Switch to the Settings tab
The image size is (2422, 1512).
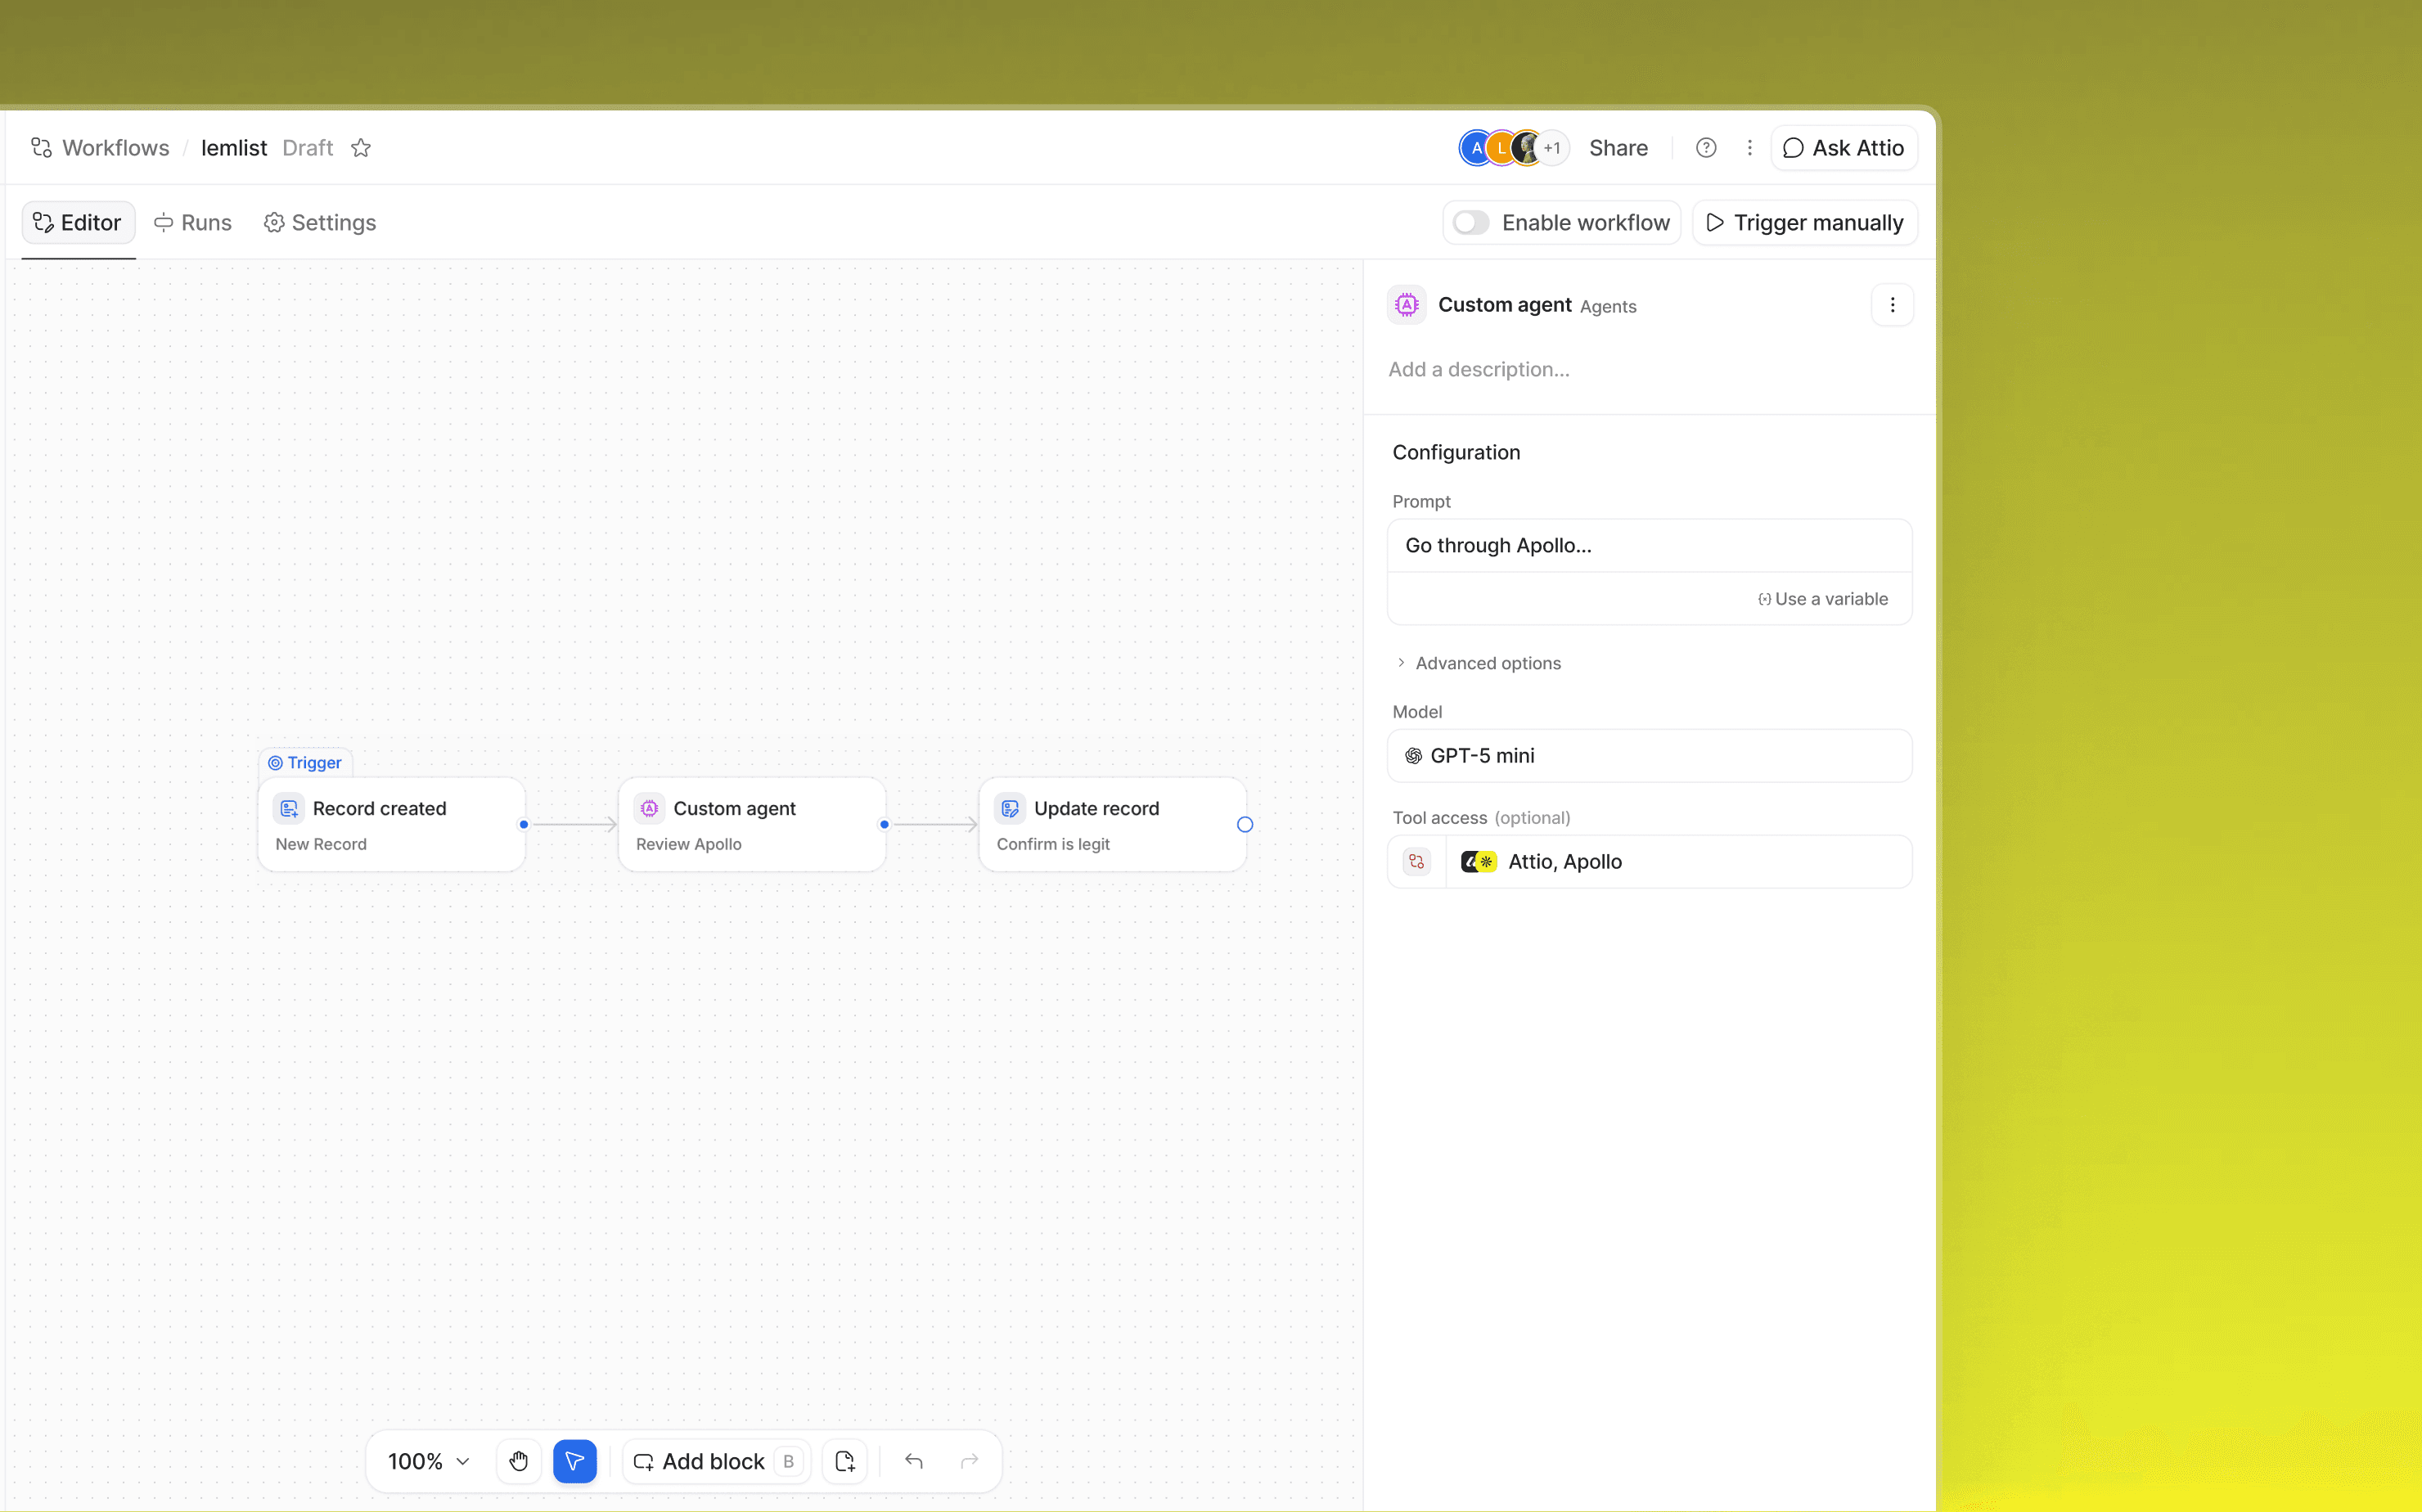pos(320,222)
